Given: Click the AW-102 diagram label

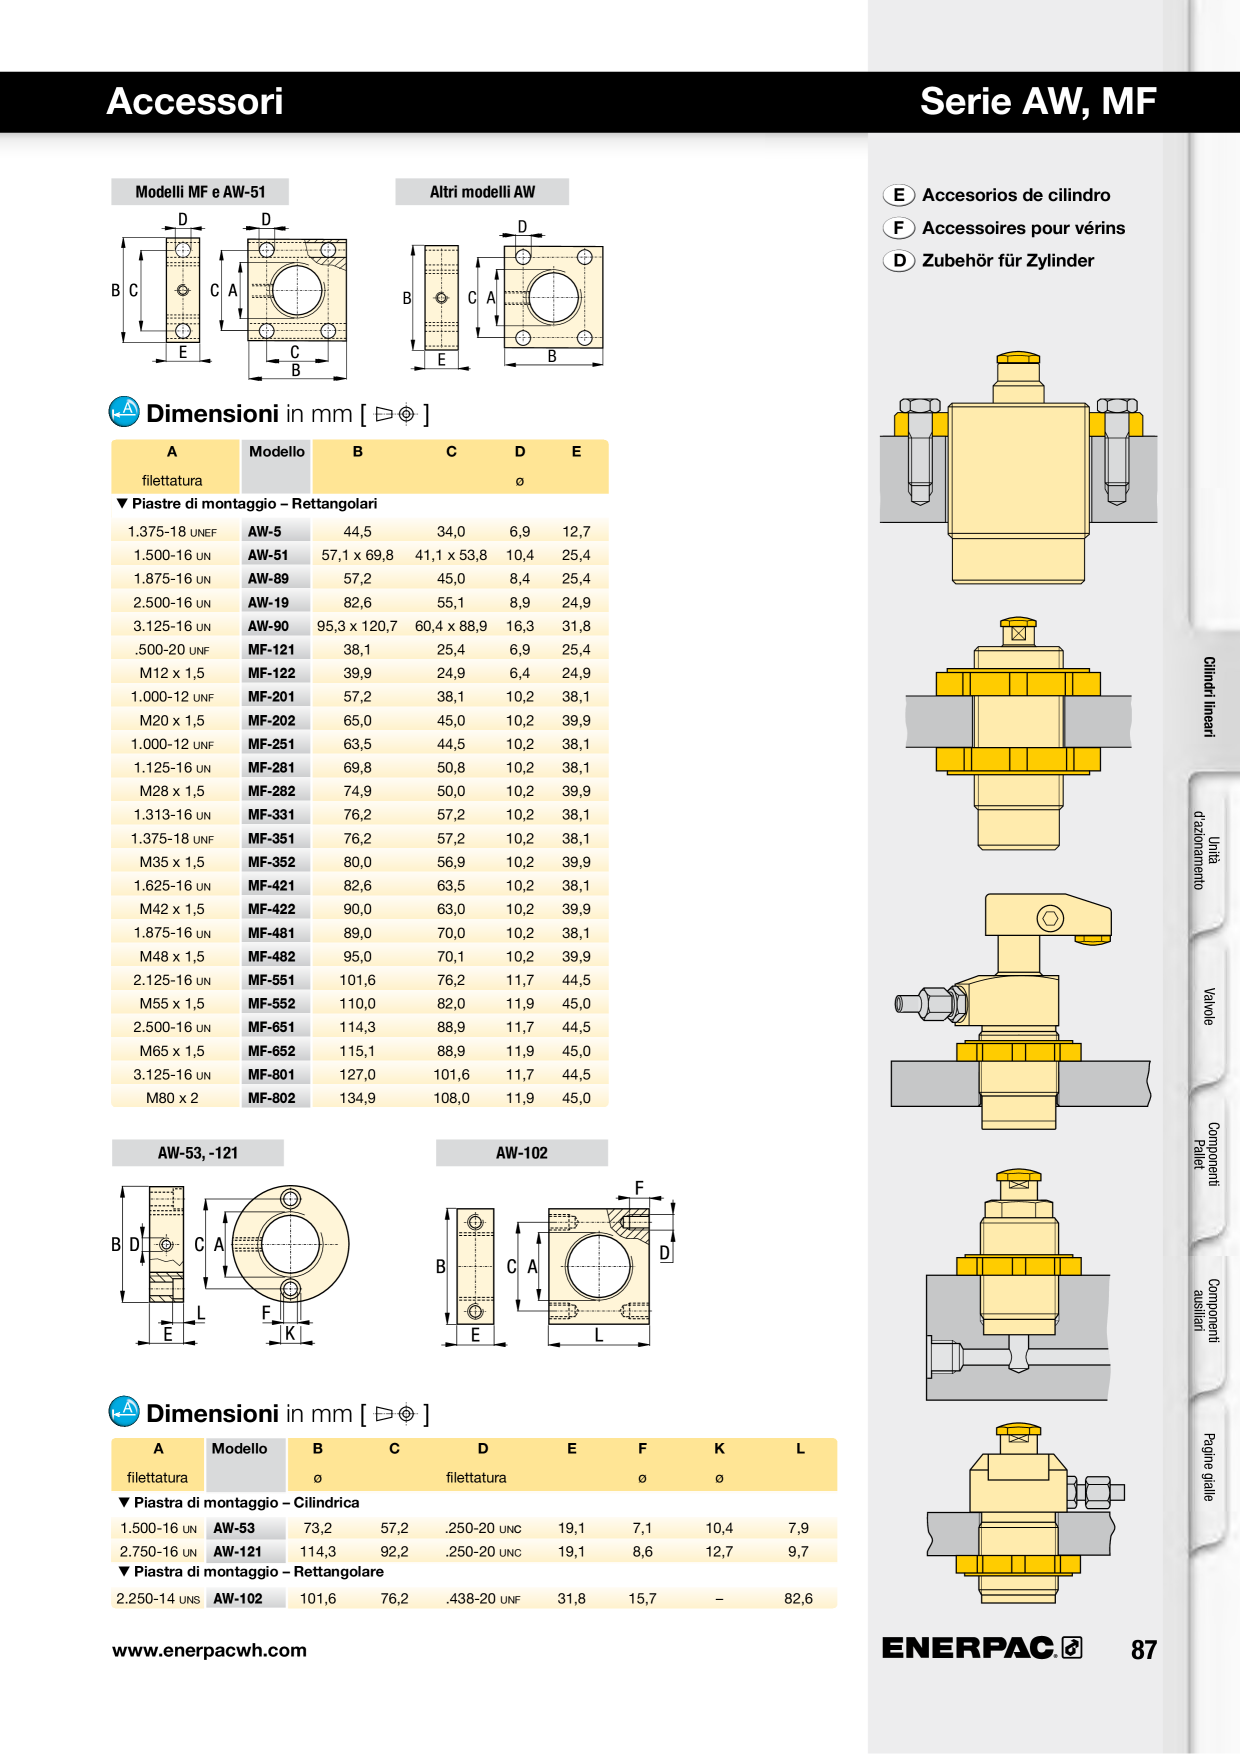Looking at the screenshot, I should pyautogui.click(x=522, y=1153).
